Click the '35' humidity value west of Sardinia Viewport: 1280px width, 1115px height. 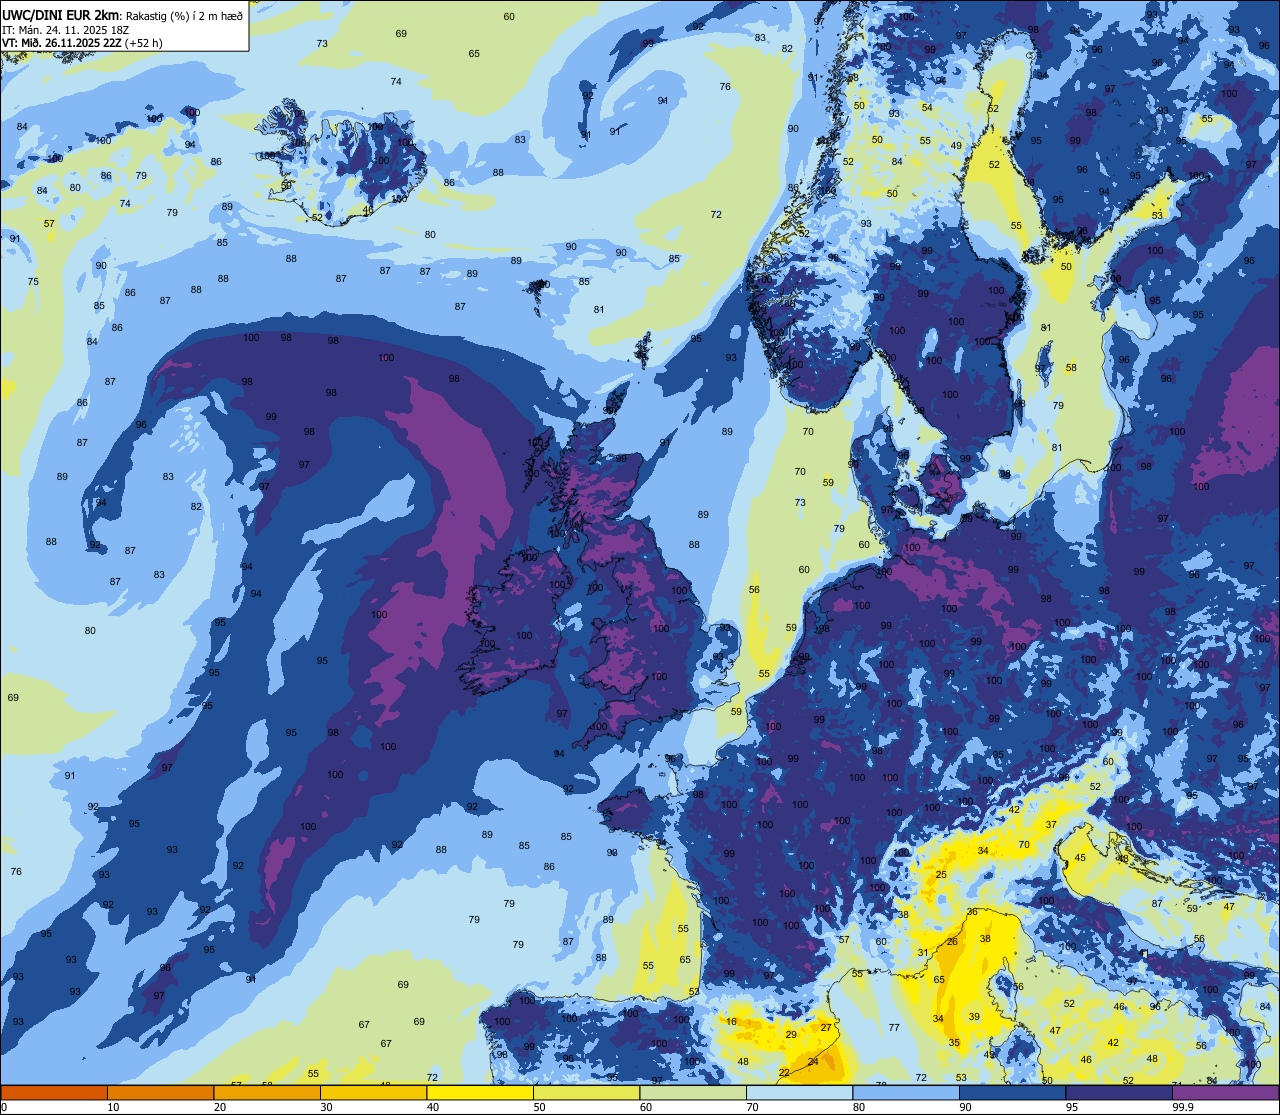point(954,1043)
